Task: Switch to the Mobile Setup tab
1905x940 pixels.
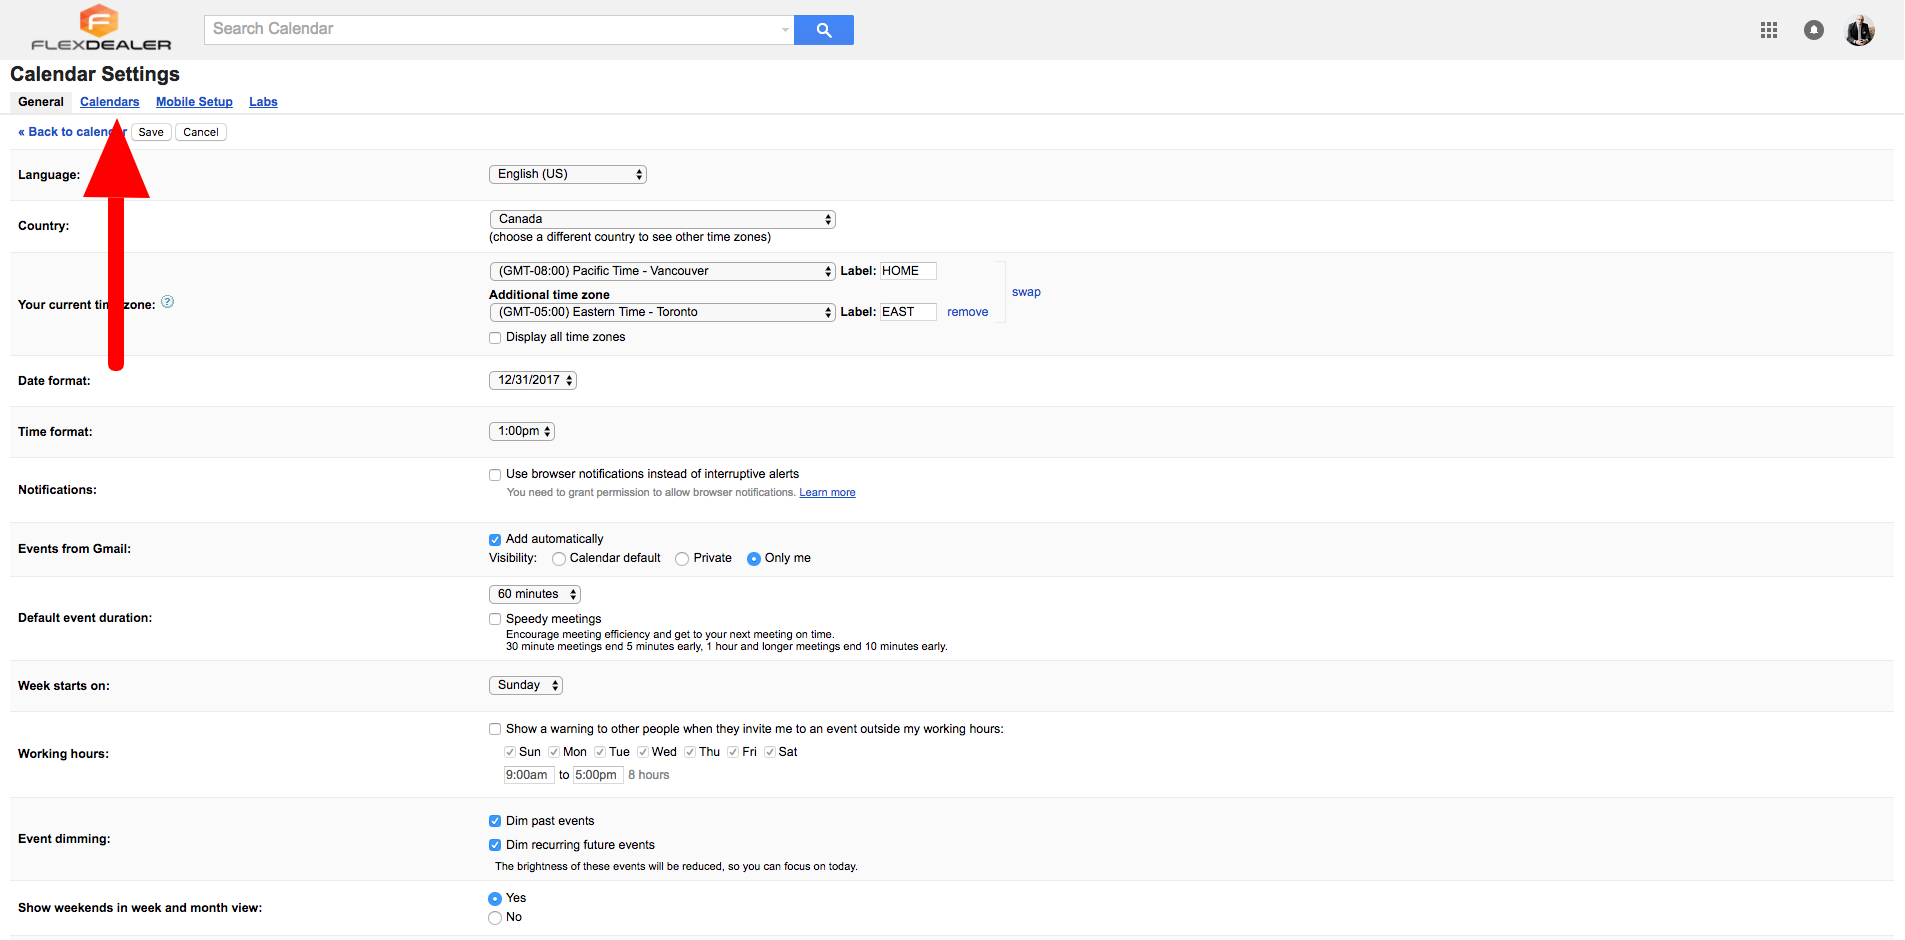Action: 194,102
